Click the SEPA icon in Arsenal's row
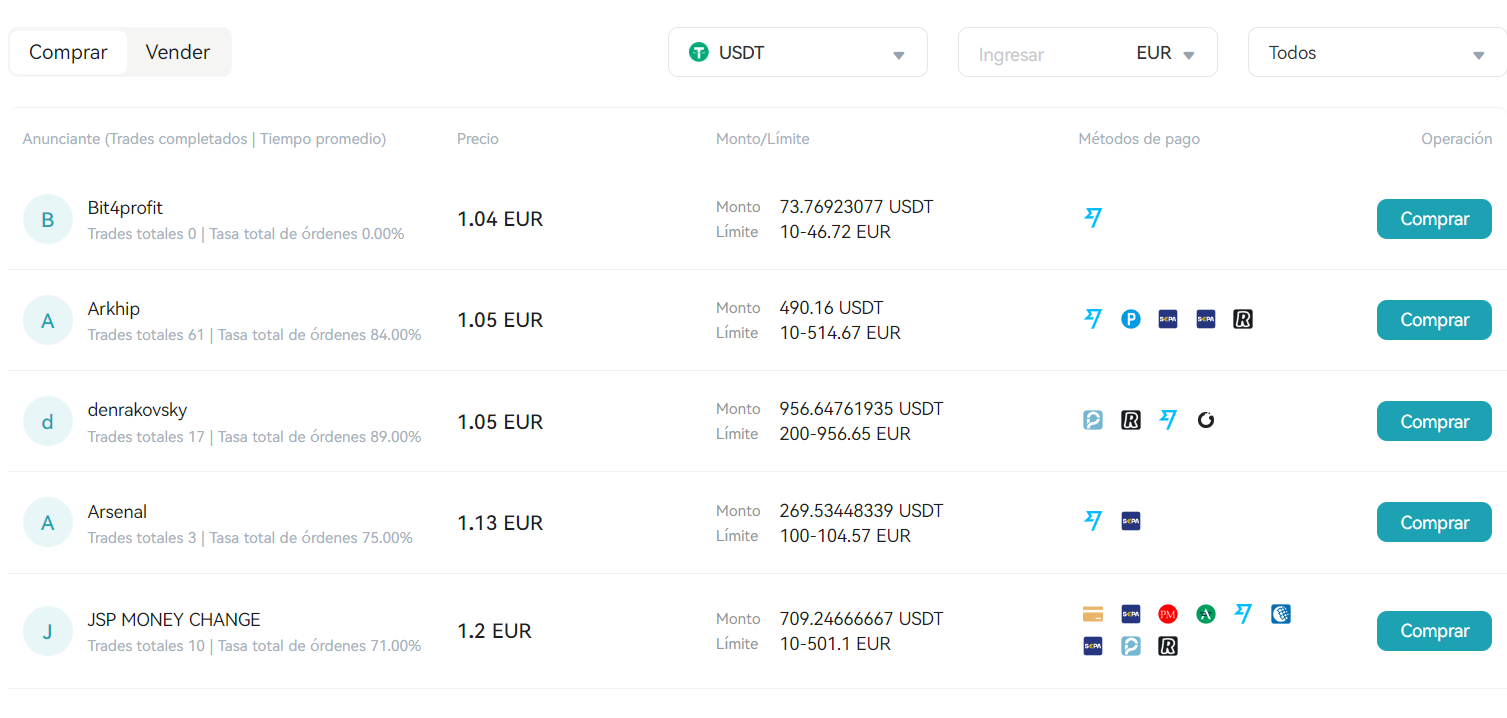Viewport: 1507px width, 718px height. (1131, 521)
